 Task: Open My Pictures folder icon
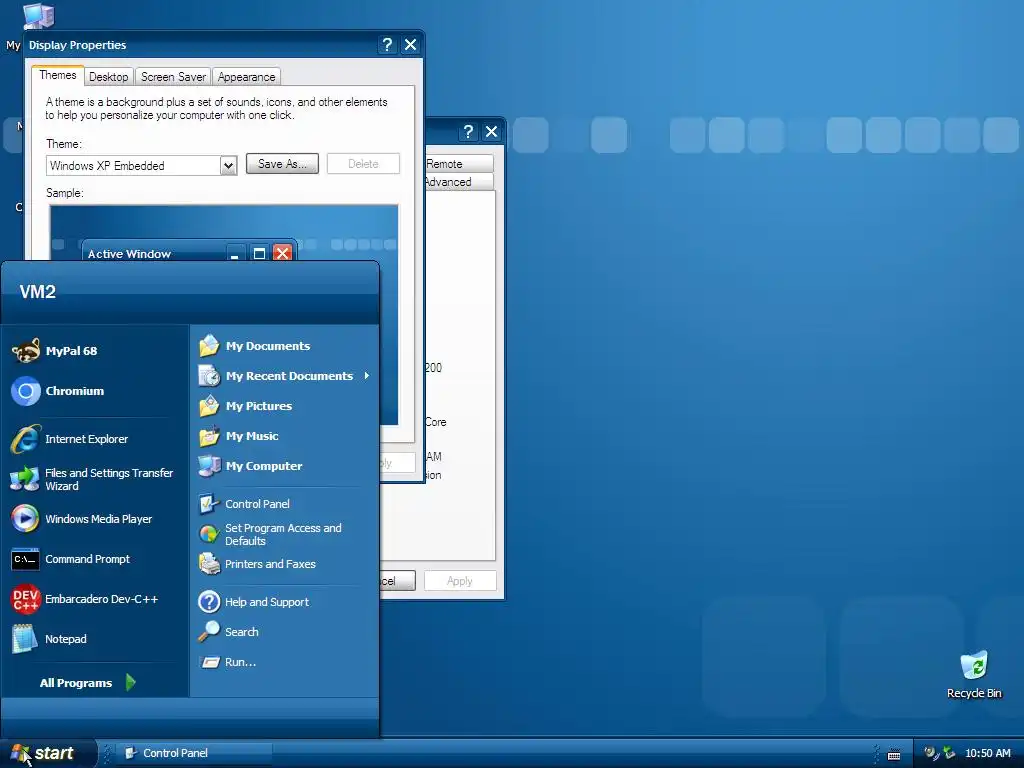click(209, 406)
